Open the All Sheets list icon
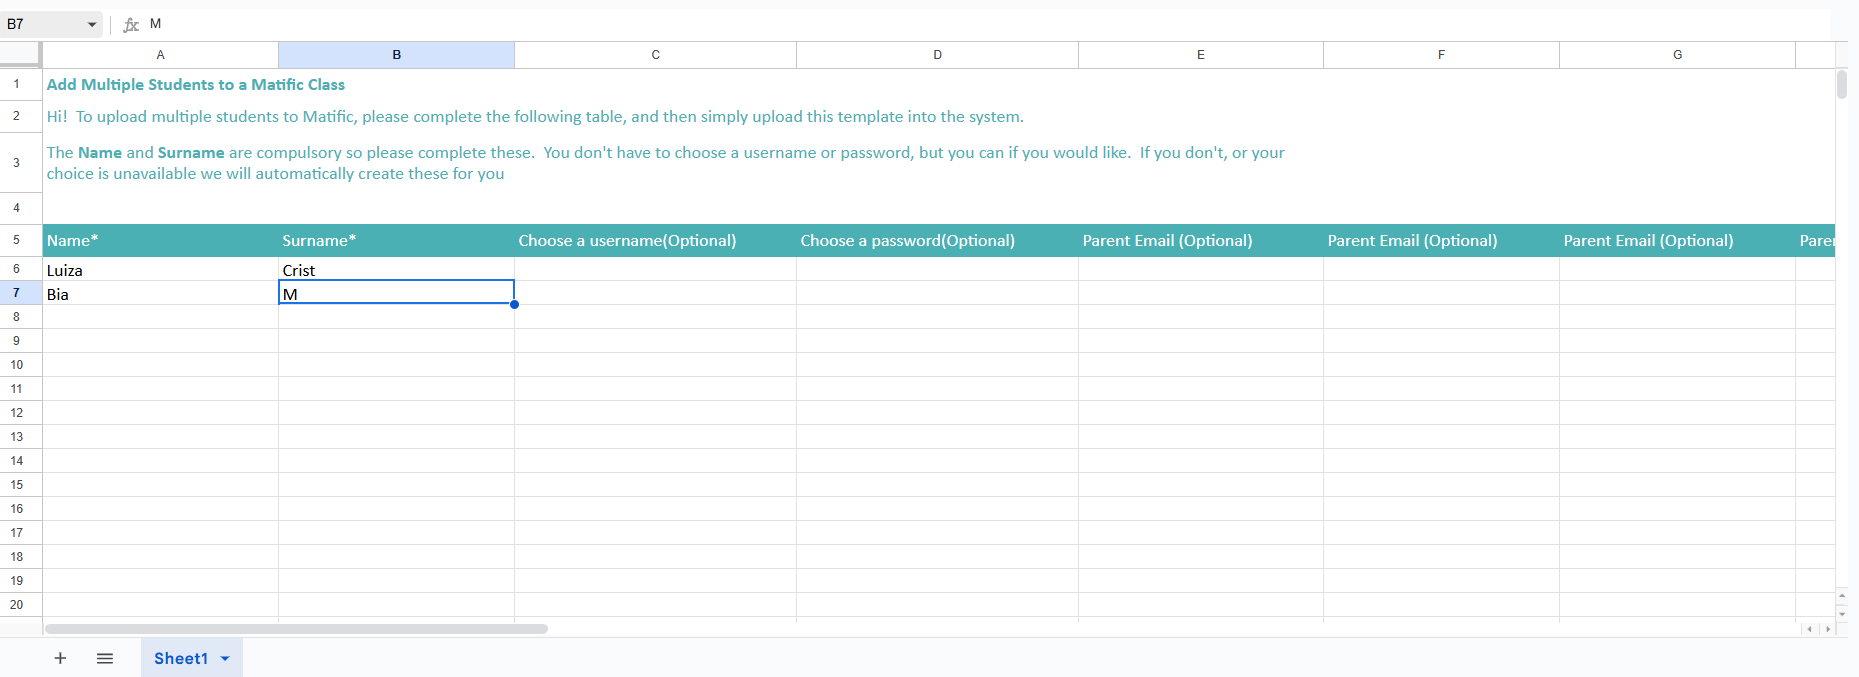 click(105, 658)
